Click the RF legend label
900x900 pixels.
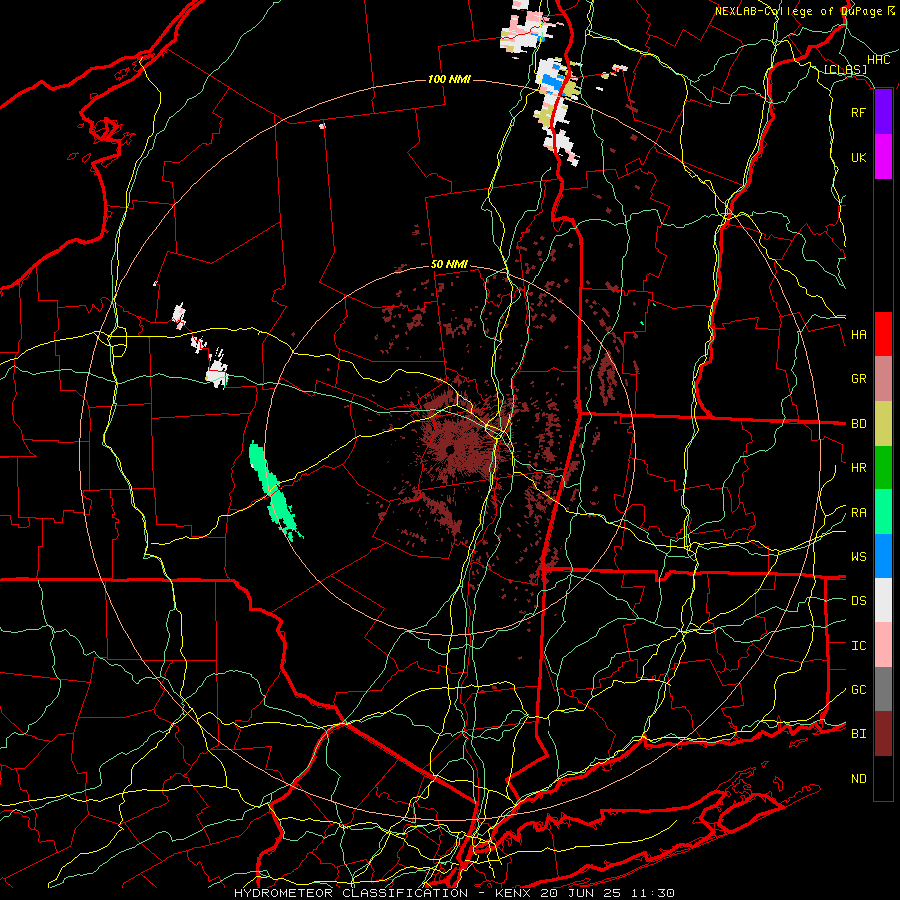click(858, 112)
